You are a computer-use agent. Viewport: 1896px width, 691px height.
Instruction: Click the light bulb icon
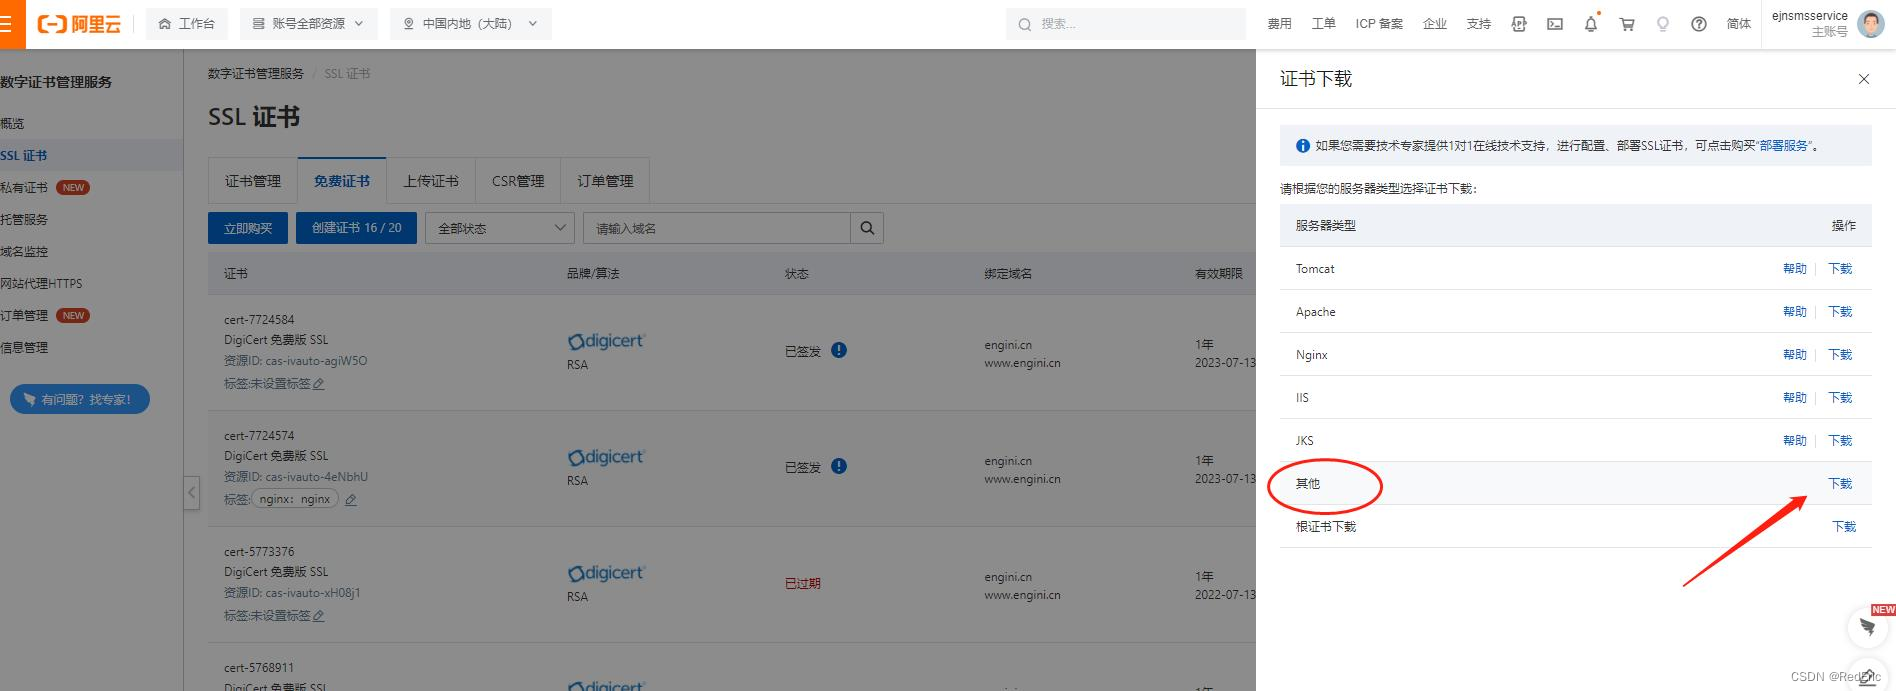[1663, 24]
